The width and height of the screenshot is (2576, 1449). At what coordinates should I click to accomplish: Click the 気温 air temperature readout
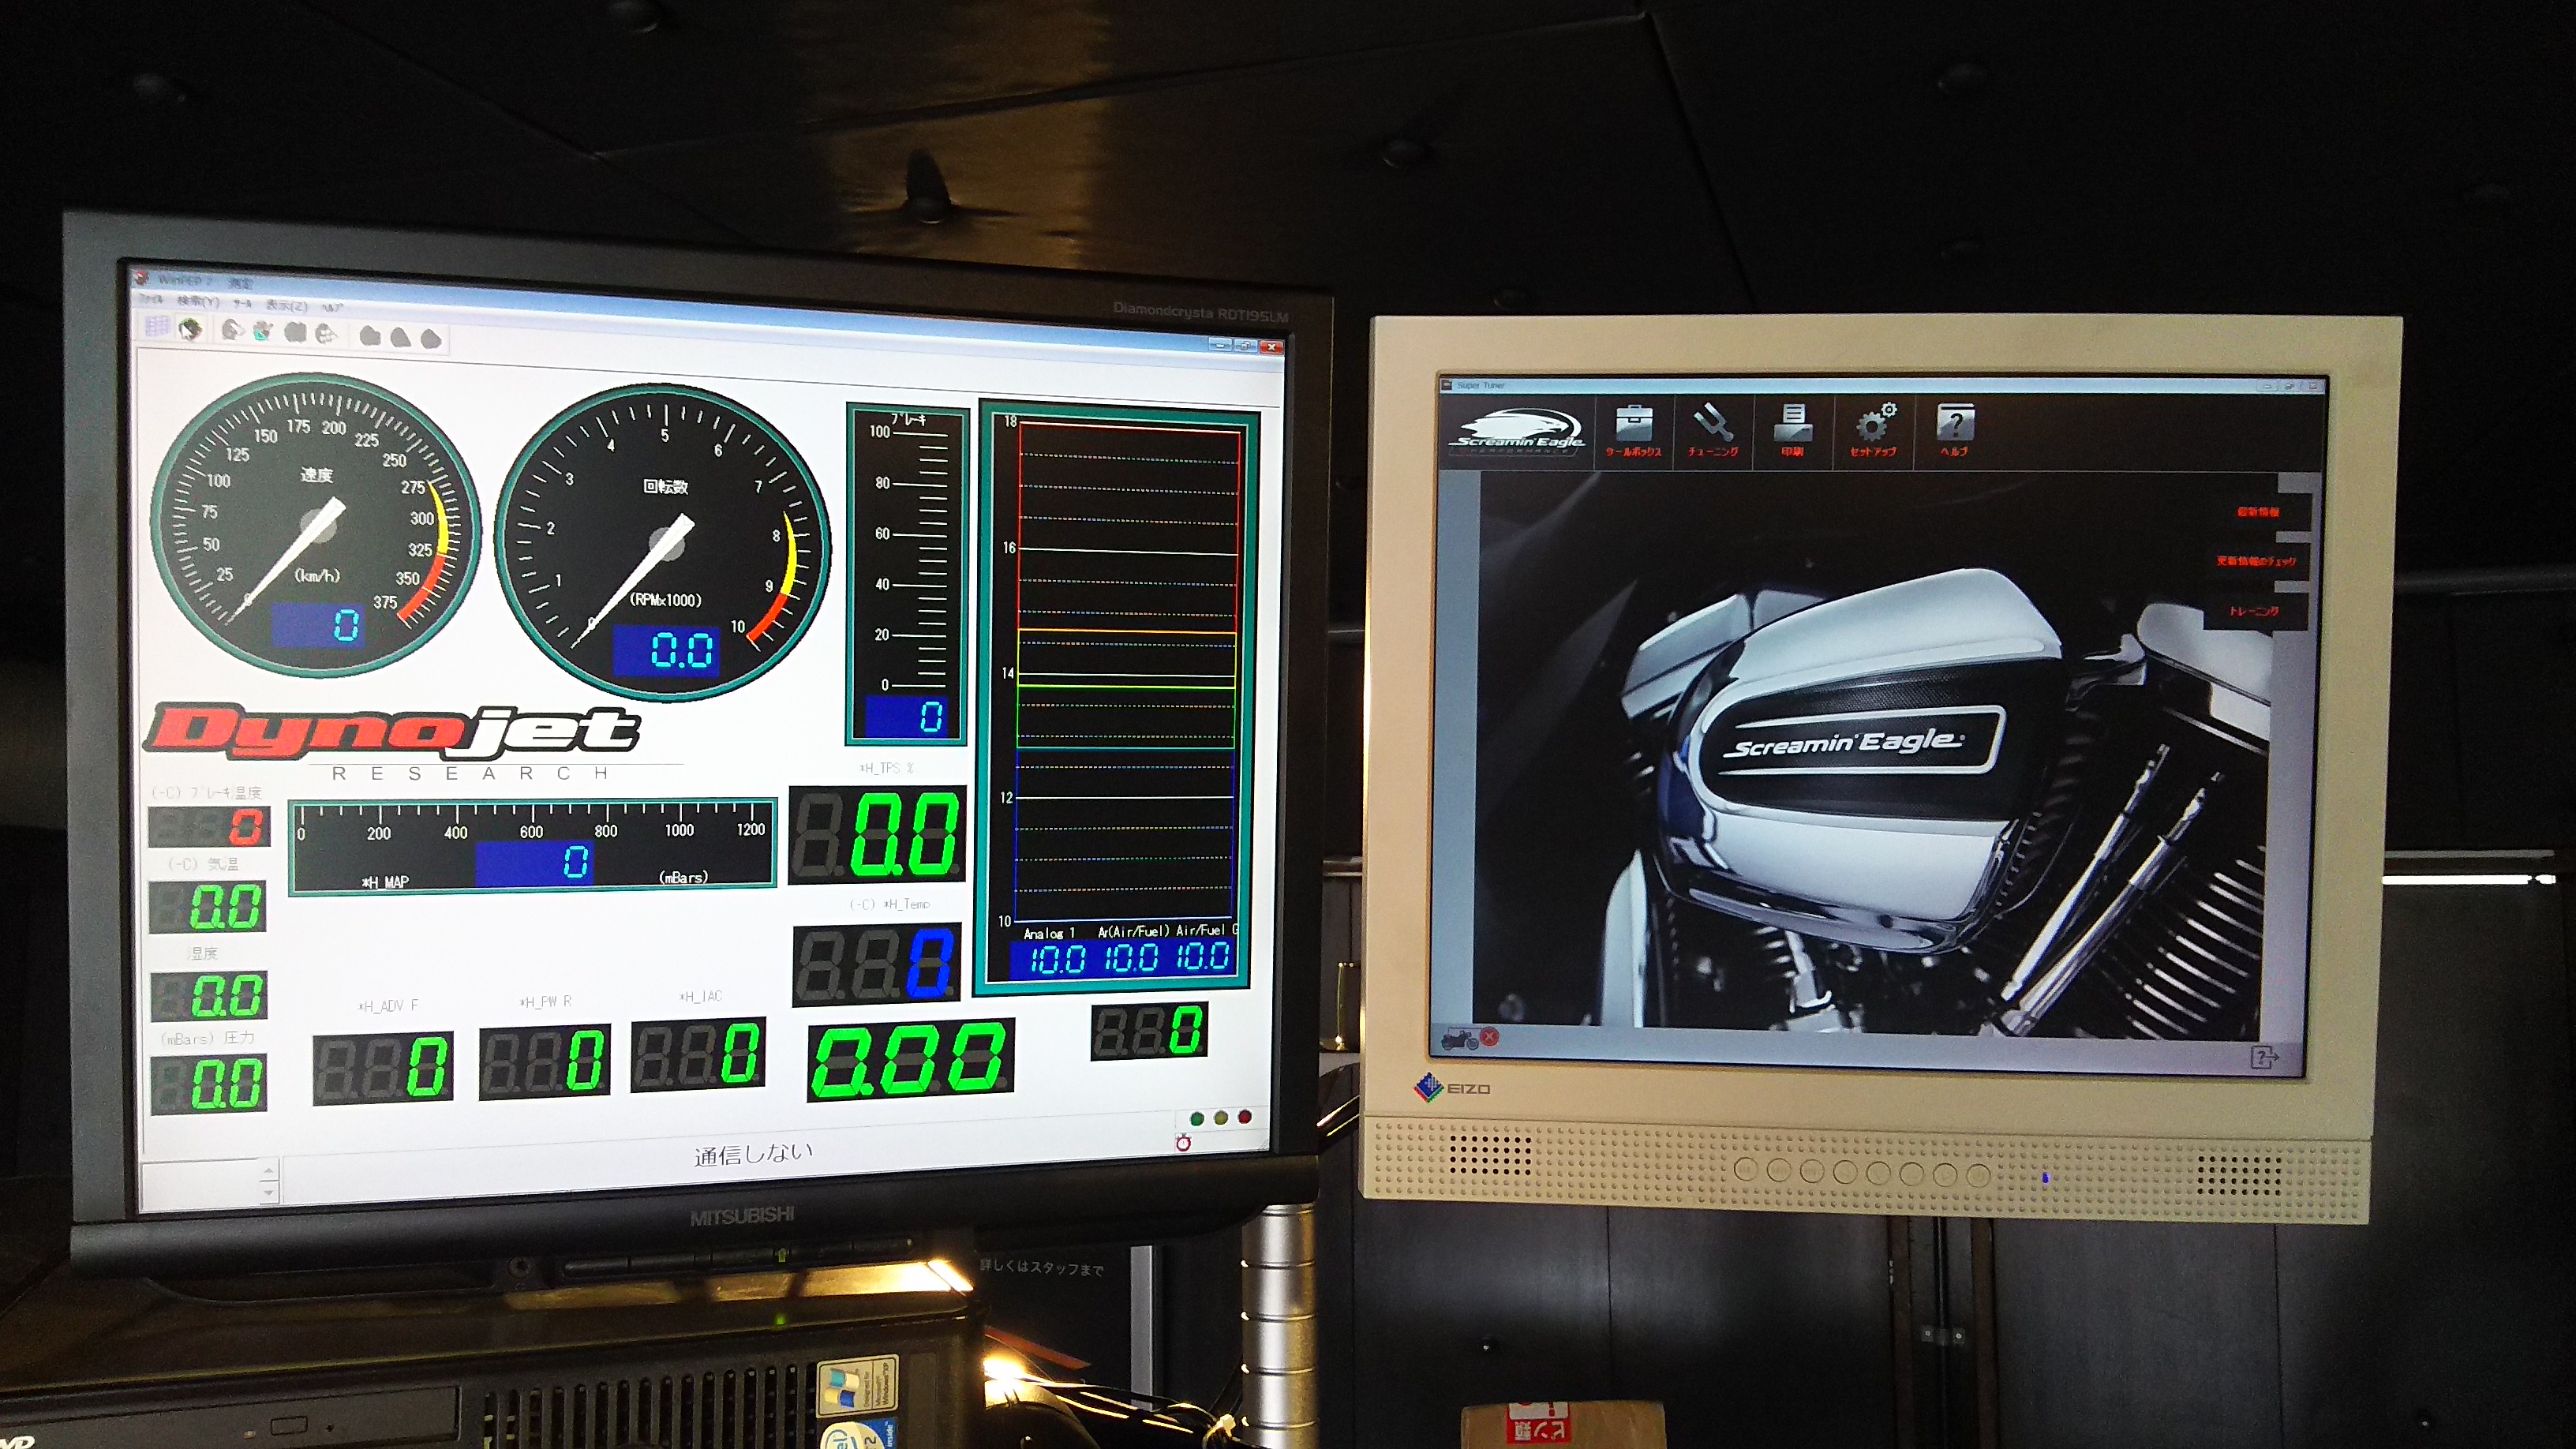point(208,907)
